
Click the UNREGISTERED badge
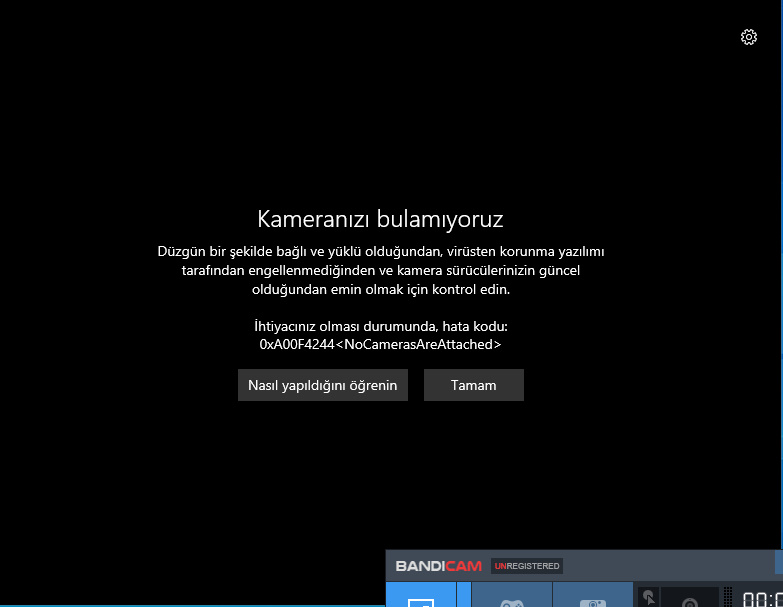click(x=527, y=566)
